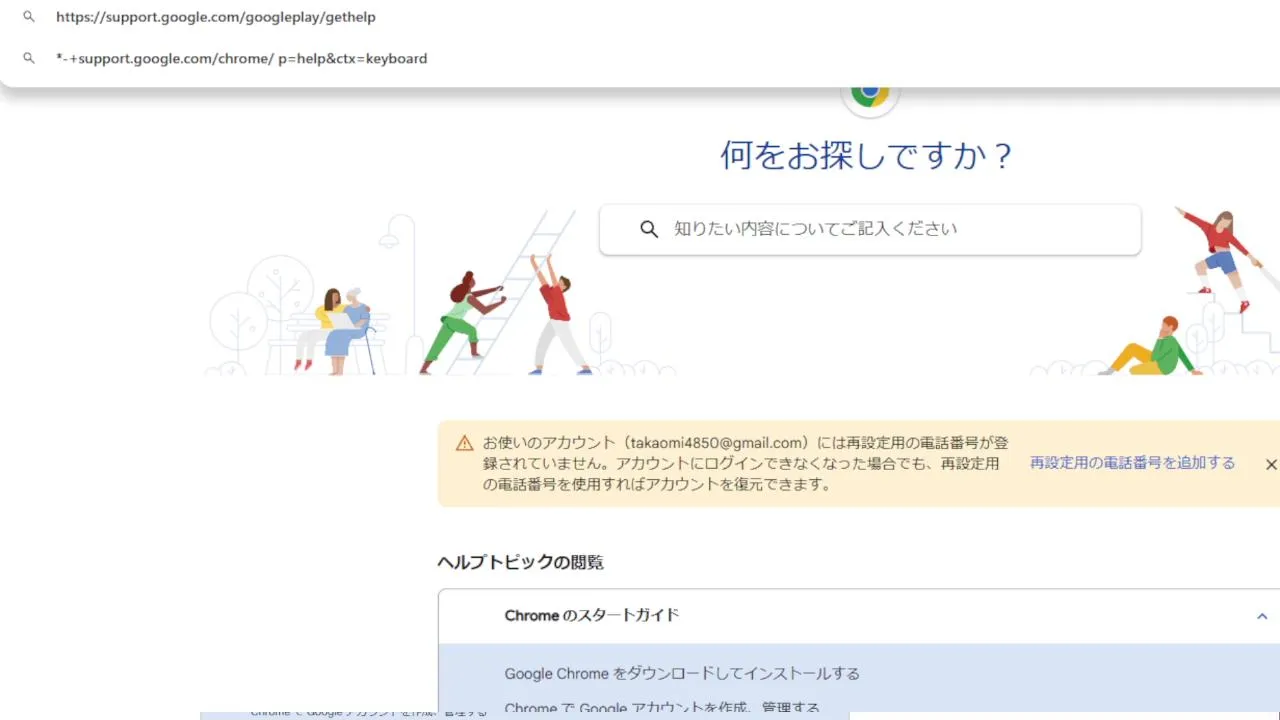Open Google Chrome をダウンロードしてインストールする article
Image resolution: width=1280 pixels, height=720 pixels.
682,673
